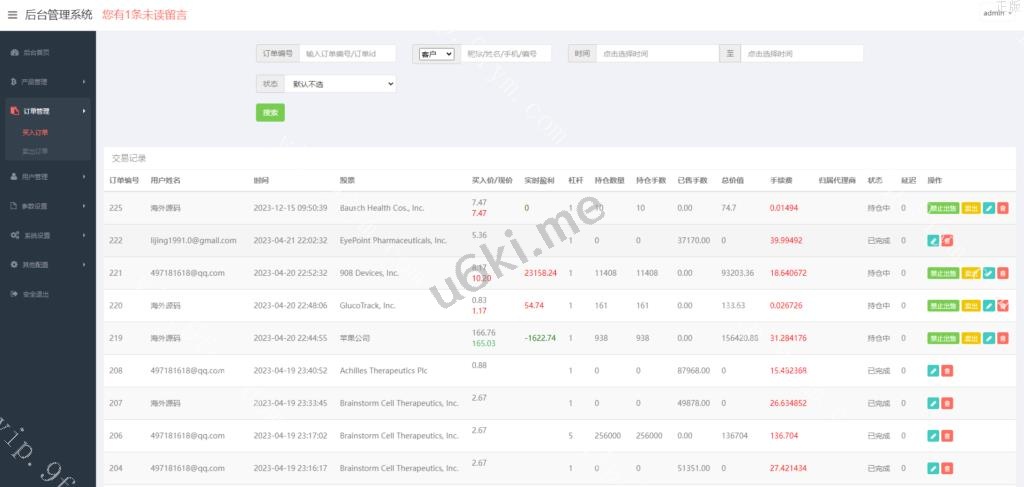Select the 卖出订单 submenu item
This screenshot has width=1024, height=487.
(35, 151)
